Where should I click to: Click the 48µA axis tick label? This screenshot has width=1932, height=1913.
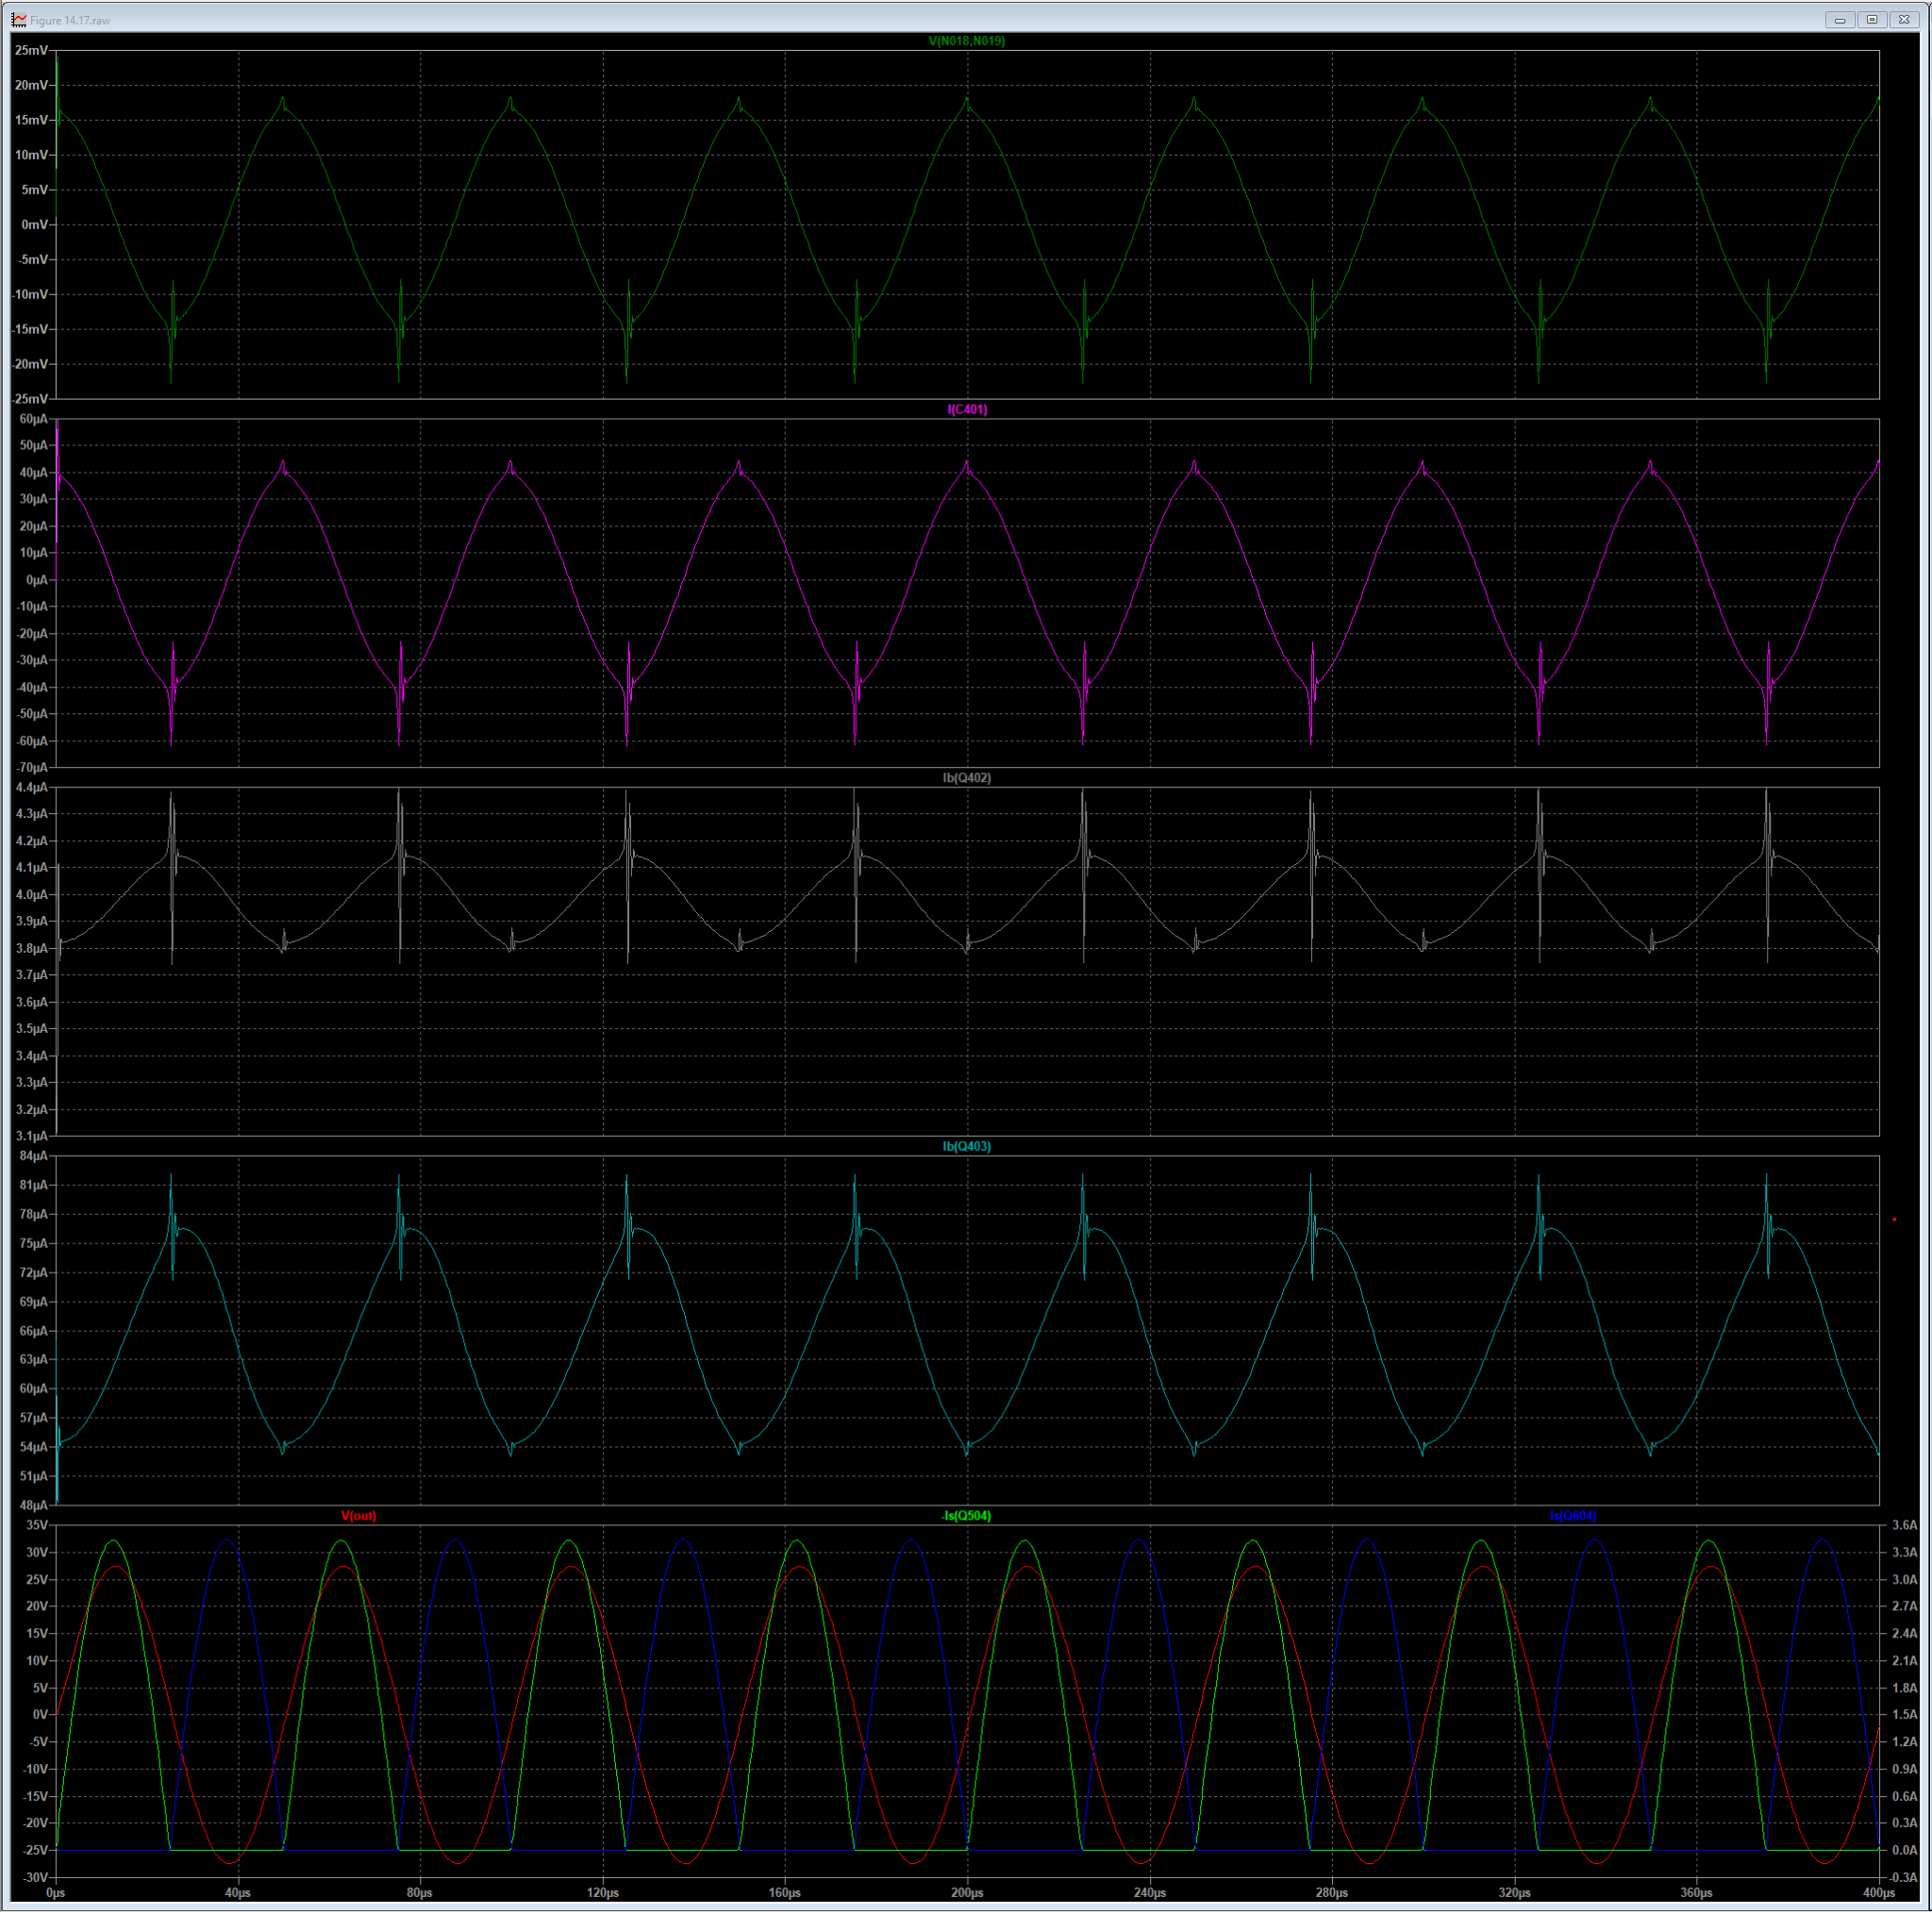pyautogui.click(x=33, y=1506)
